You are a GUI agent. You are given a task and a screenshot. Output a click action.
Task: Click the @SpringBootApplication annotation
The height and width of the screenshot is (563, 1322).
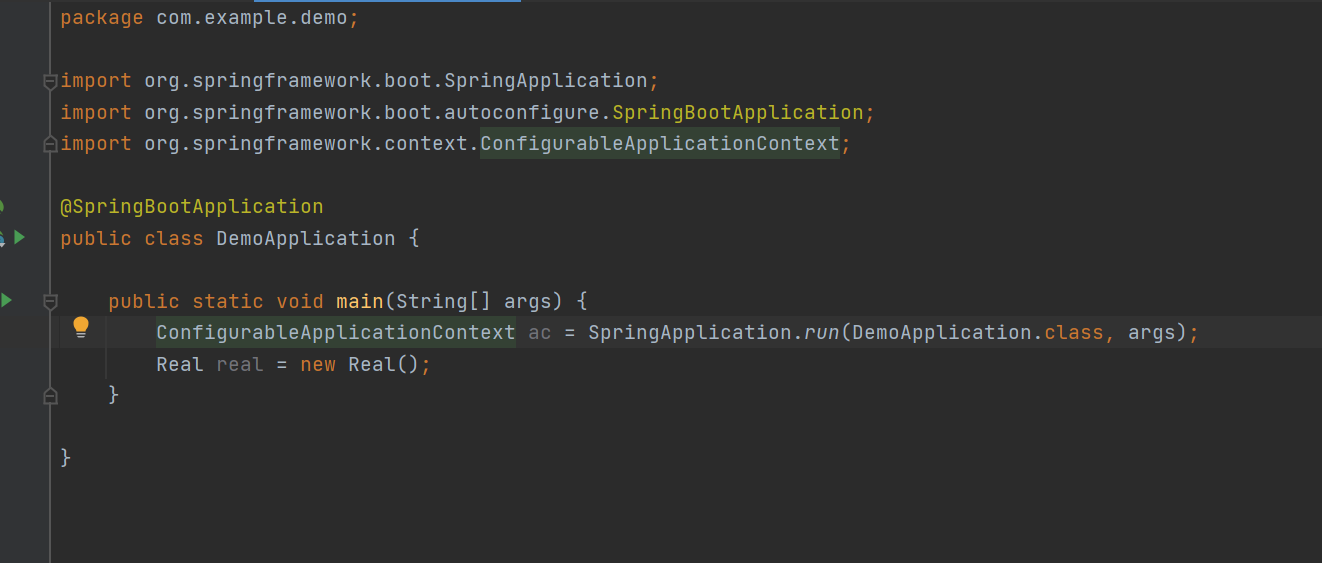(x=192, y=207)
